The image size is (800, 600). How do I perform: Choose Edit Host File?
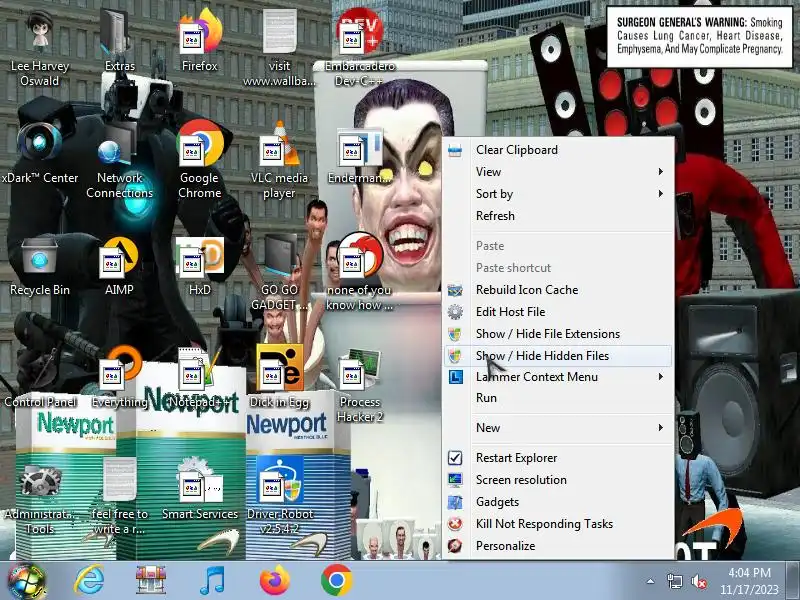(559, 311)
